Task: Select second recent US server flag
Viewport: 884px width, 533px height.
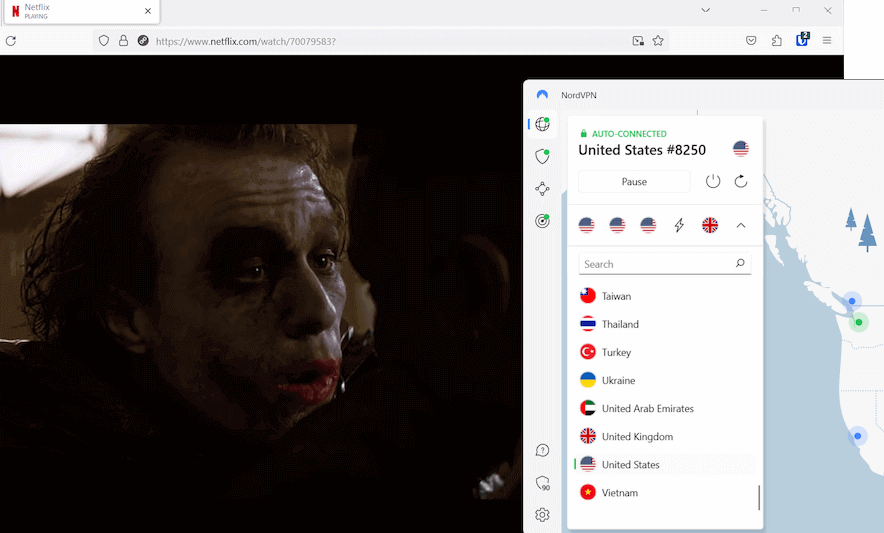Action: point(617,225)
